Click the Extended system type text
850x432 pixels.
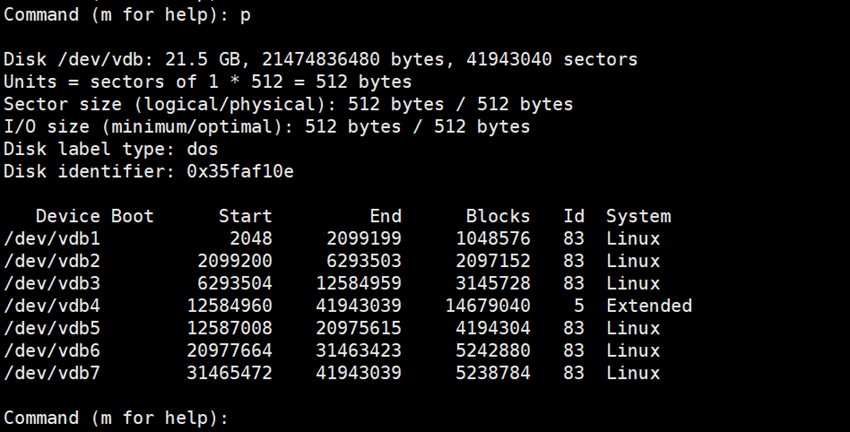click(648, 306)
